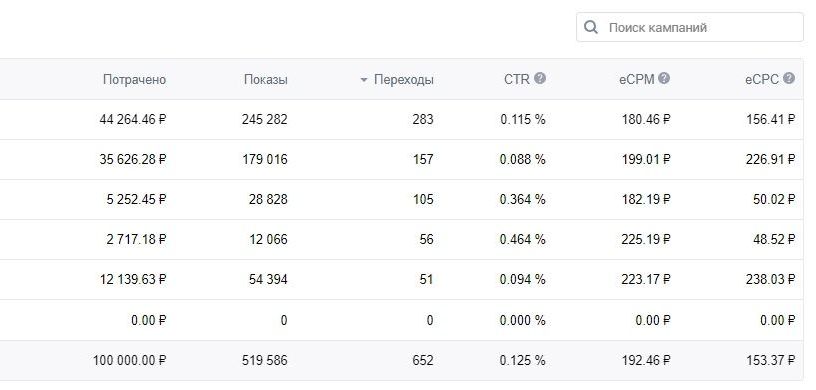Select the 44 264.46 ₽ spent cell

(133, 120)
